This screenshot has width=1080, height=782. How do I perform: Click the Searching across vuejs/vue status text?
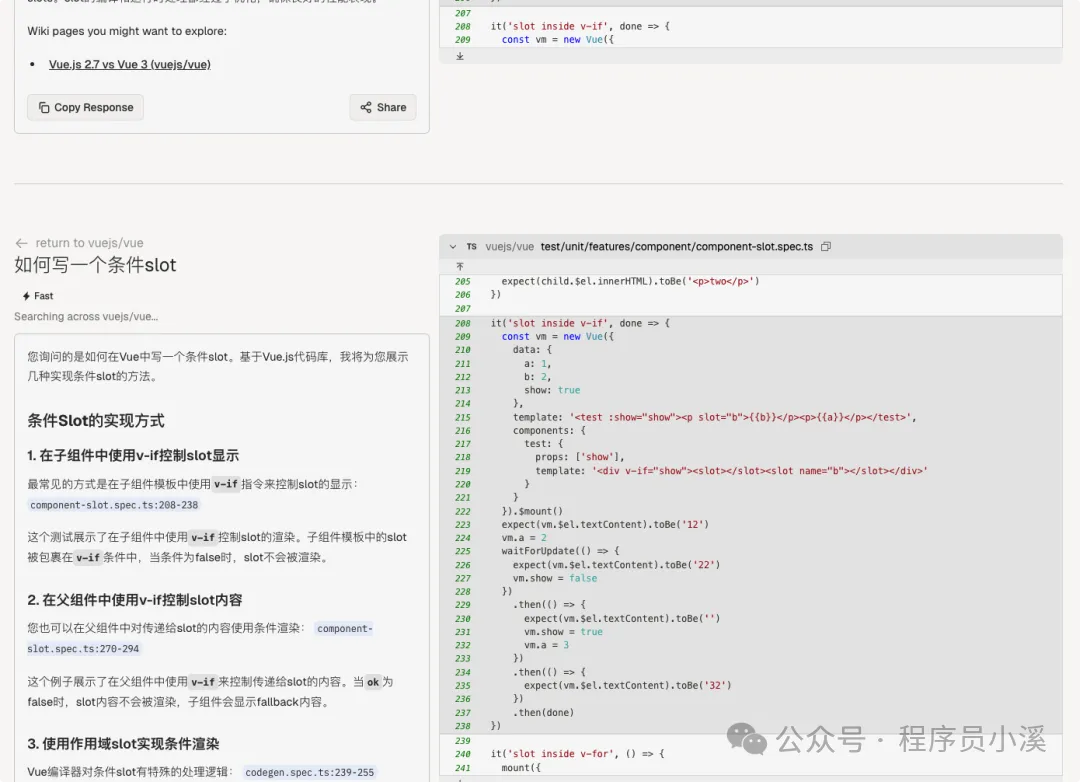coord(86,316)
